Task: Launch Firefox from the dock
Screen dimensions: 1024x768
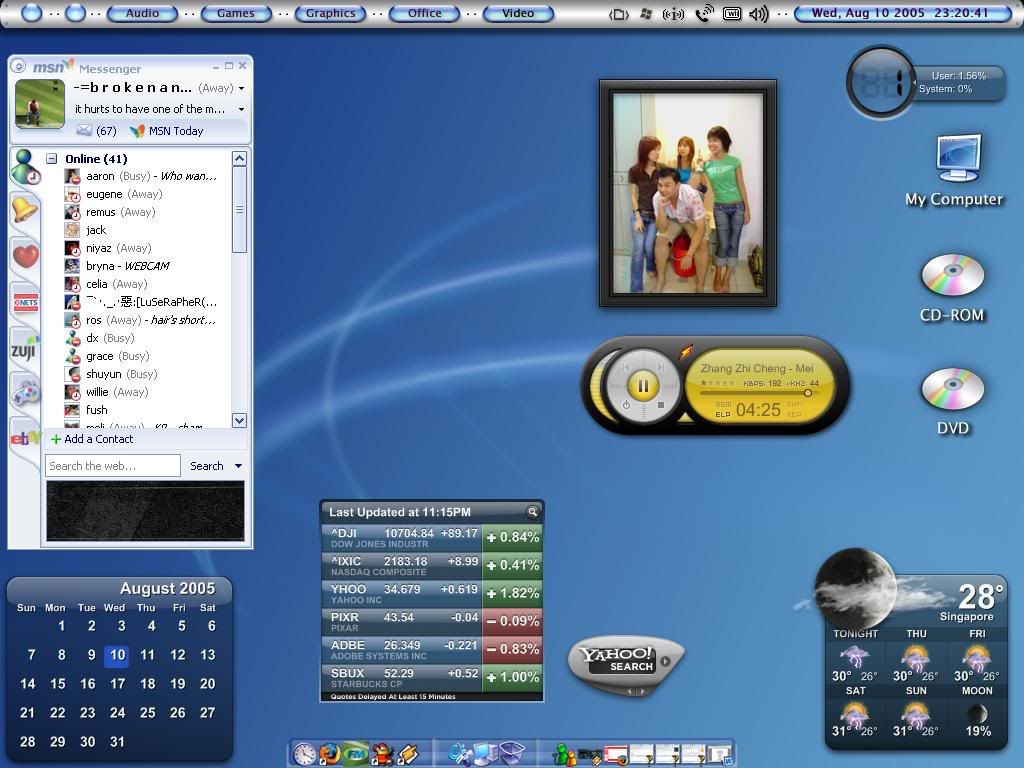Action: tap(330, 754)
